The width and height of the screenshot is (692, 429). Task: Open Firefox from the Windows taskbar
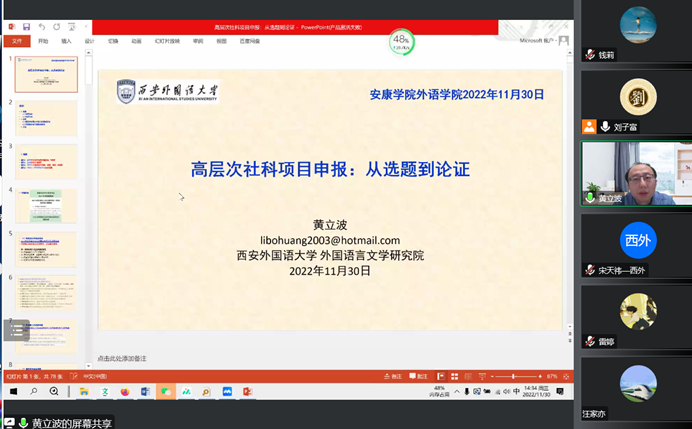(x=125, y=392)
